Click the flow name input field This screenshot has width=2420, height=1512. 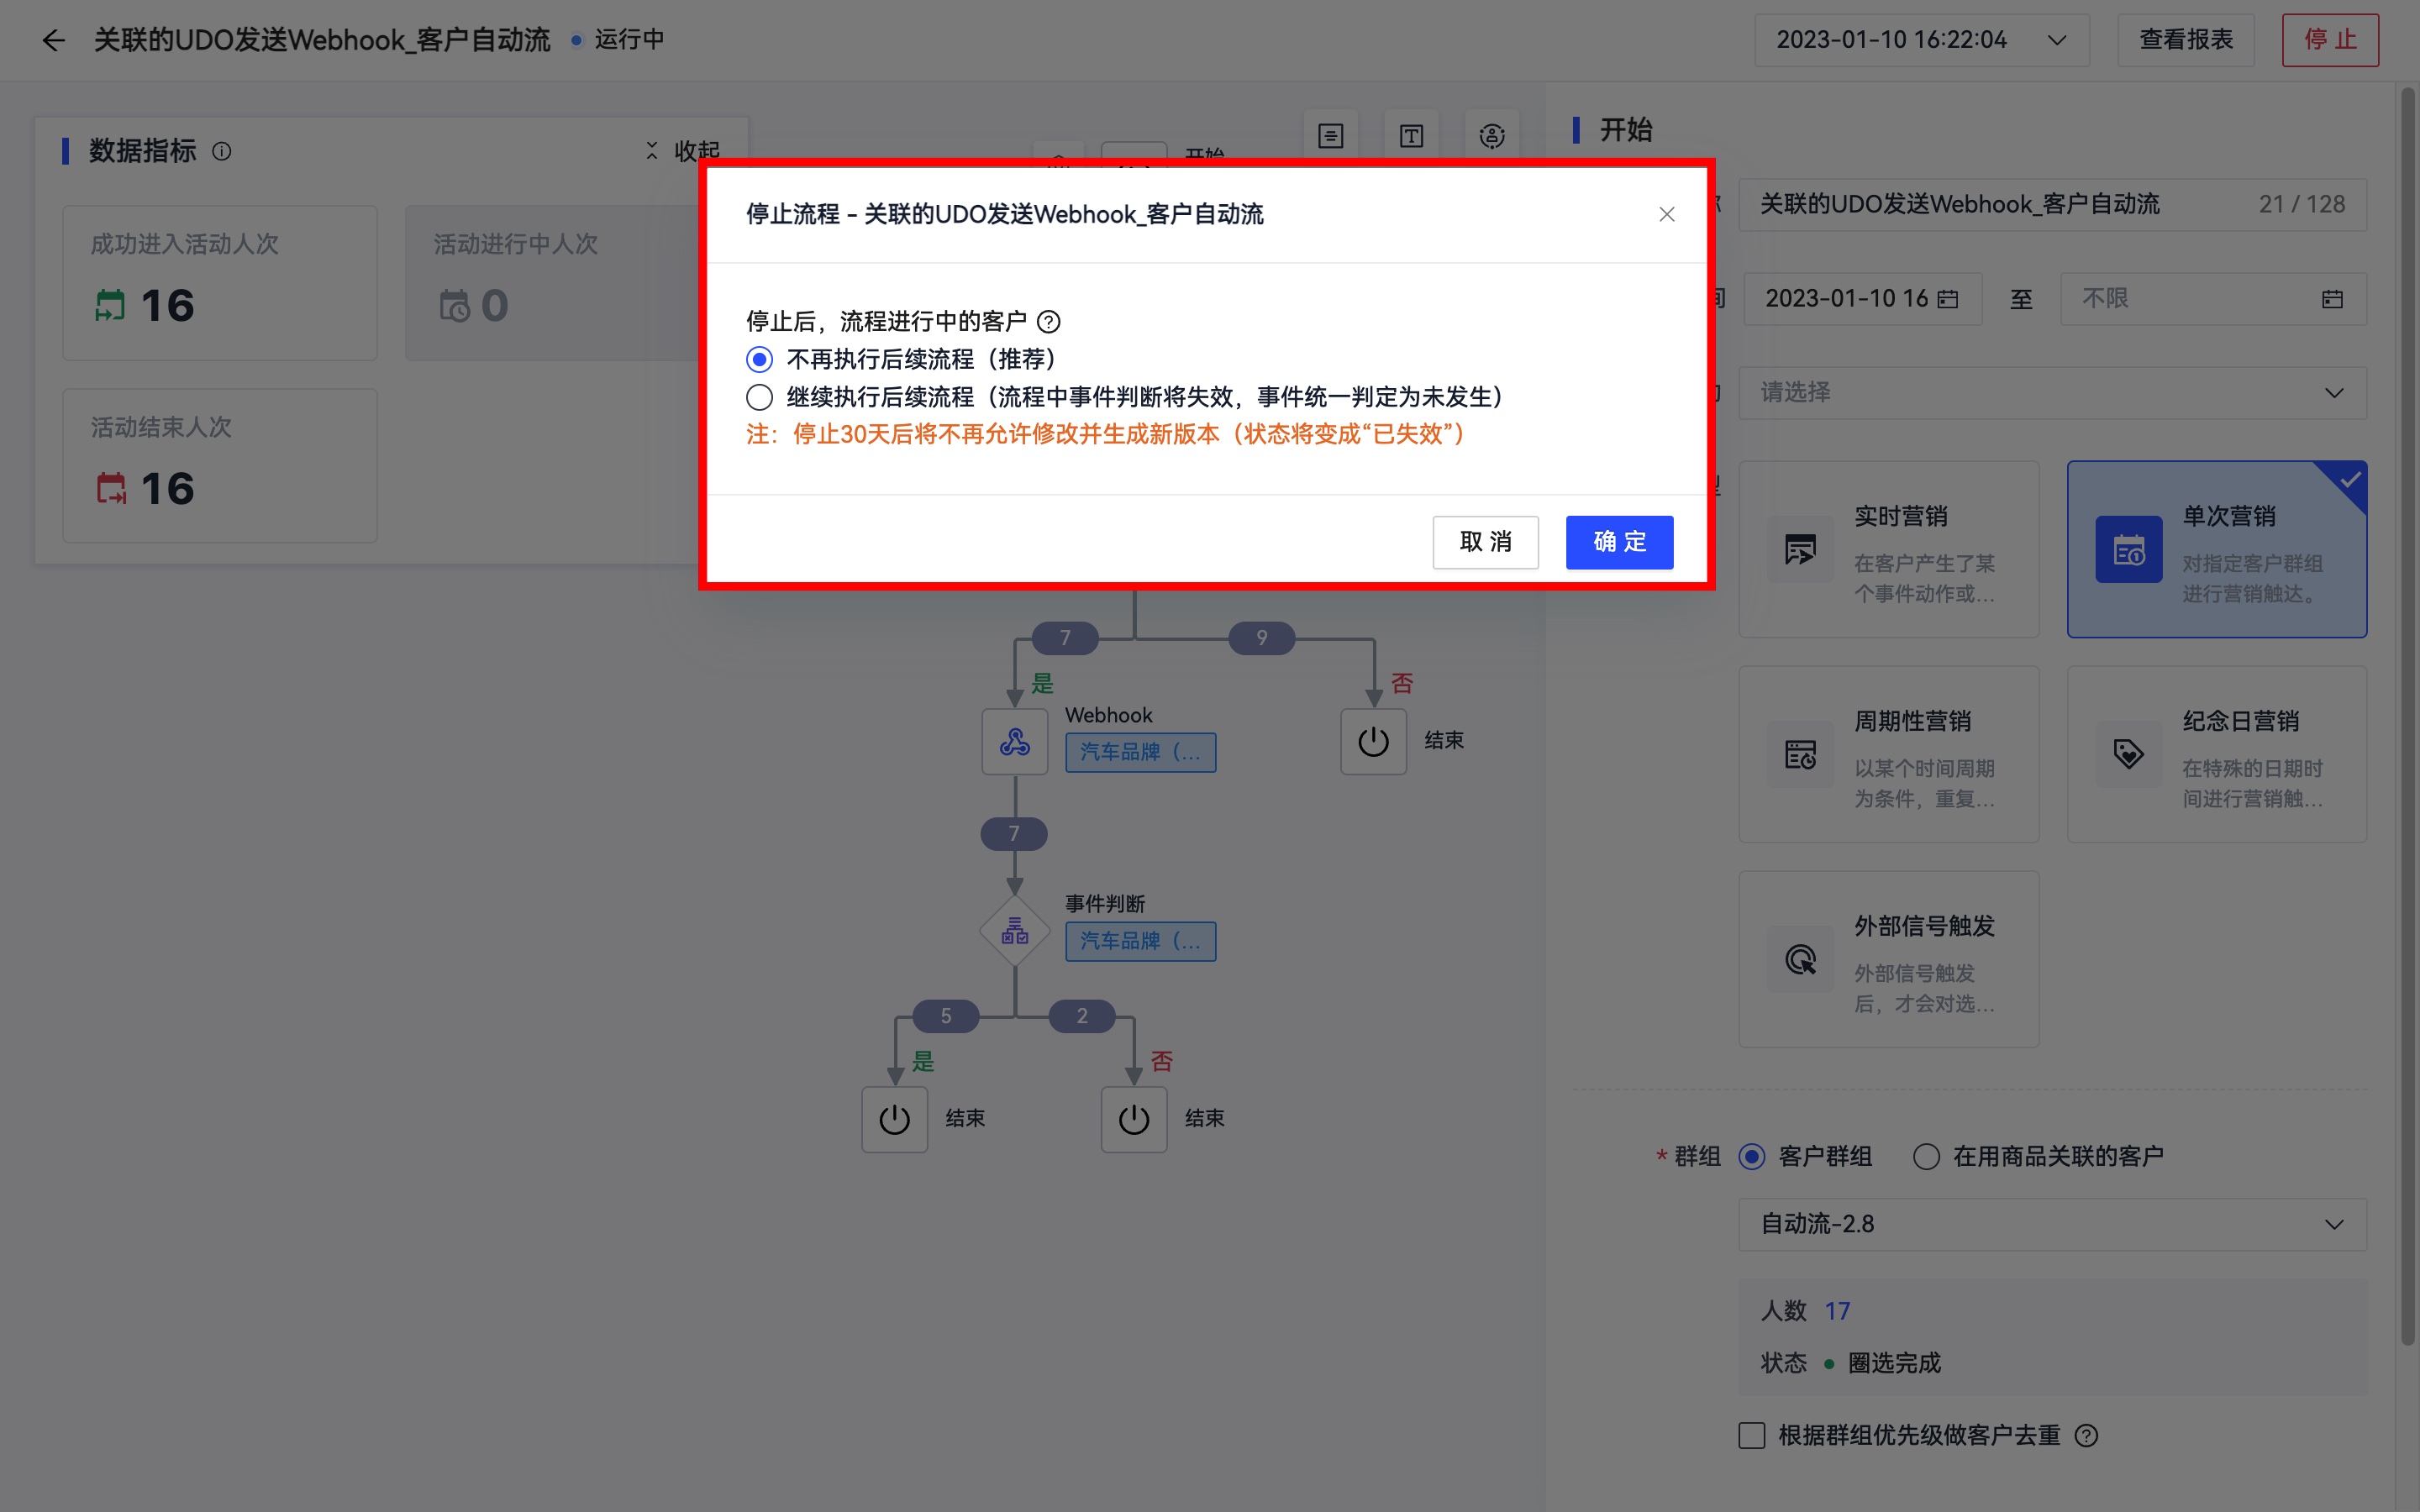[2052, 205]
